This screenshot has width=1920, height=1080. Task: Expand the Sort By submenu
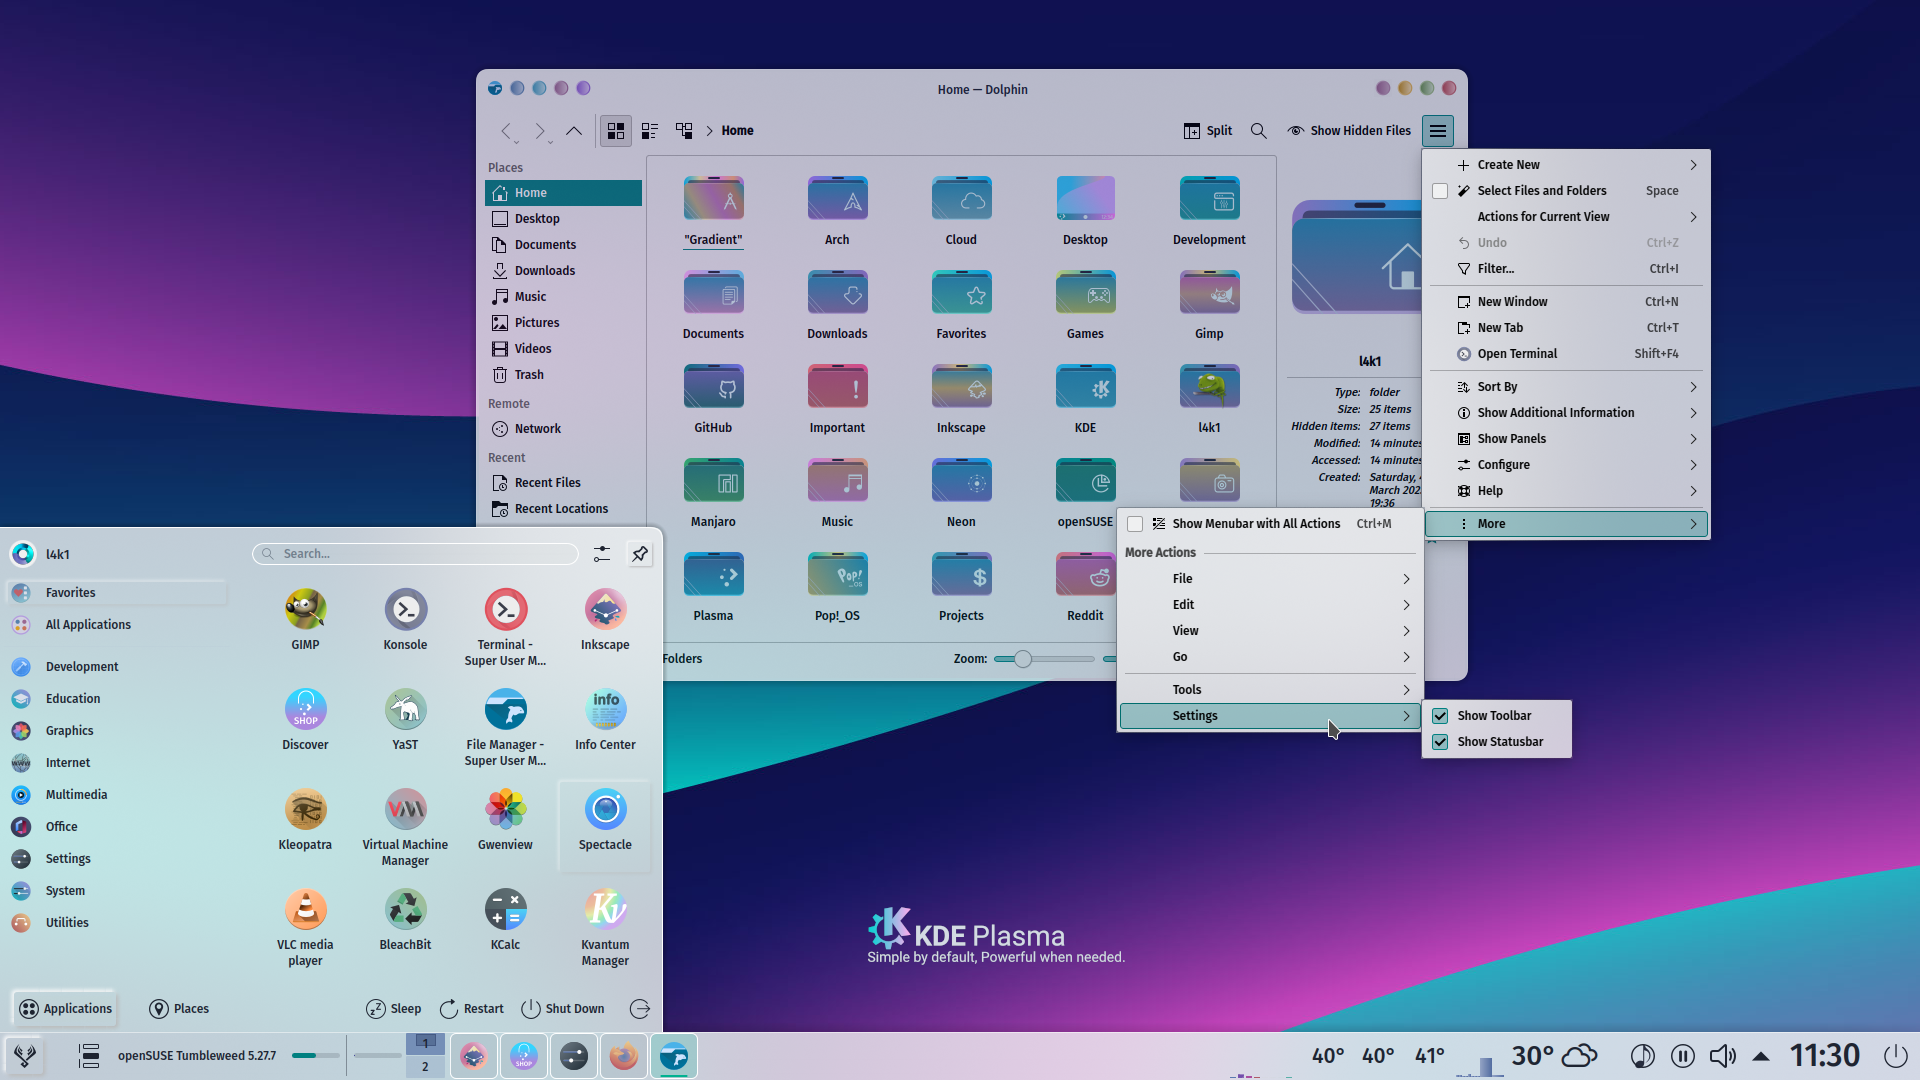1566,387
